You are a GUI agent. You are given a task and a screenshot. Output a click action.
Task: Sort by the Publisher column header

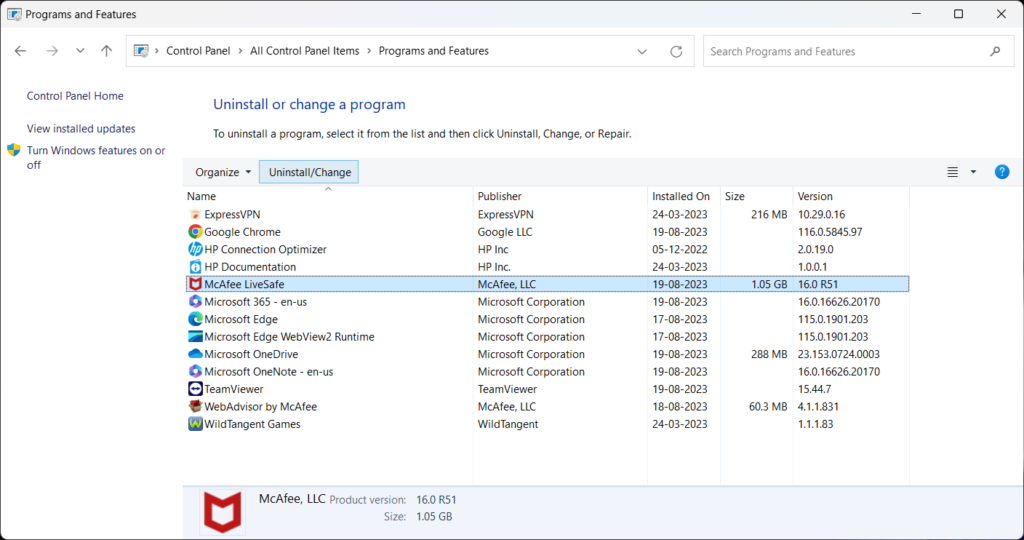point(560,196)
